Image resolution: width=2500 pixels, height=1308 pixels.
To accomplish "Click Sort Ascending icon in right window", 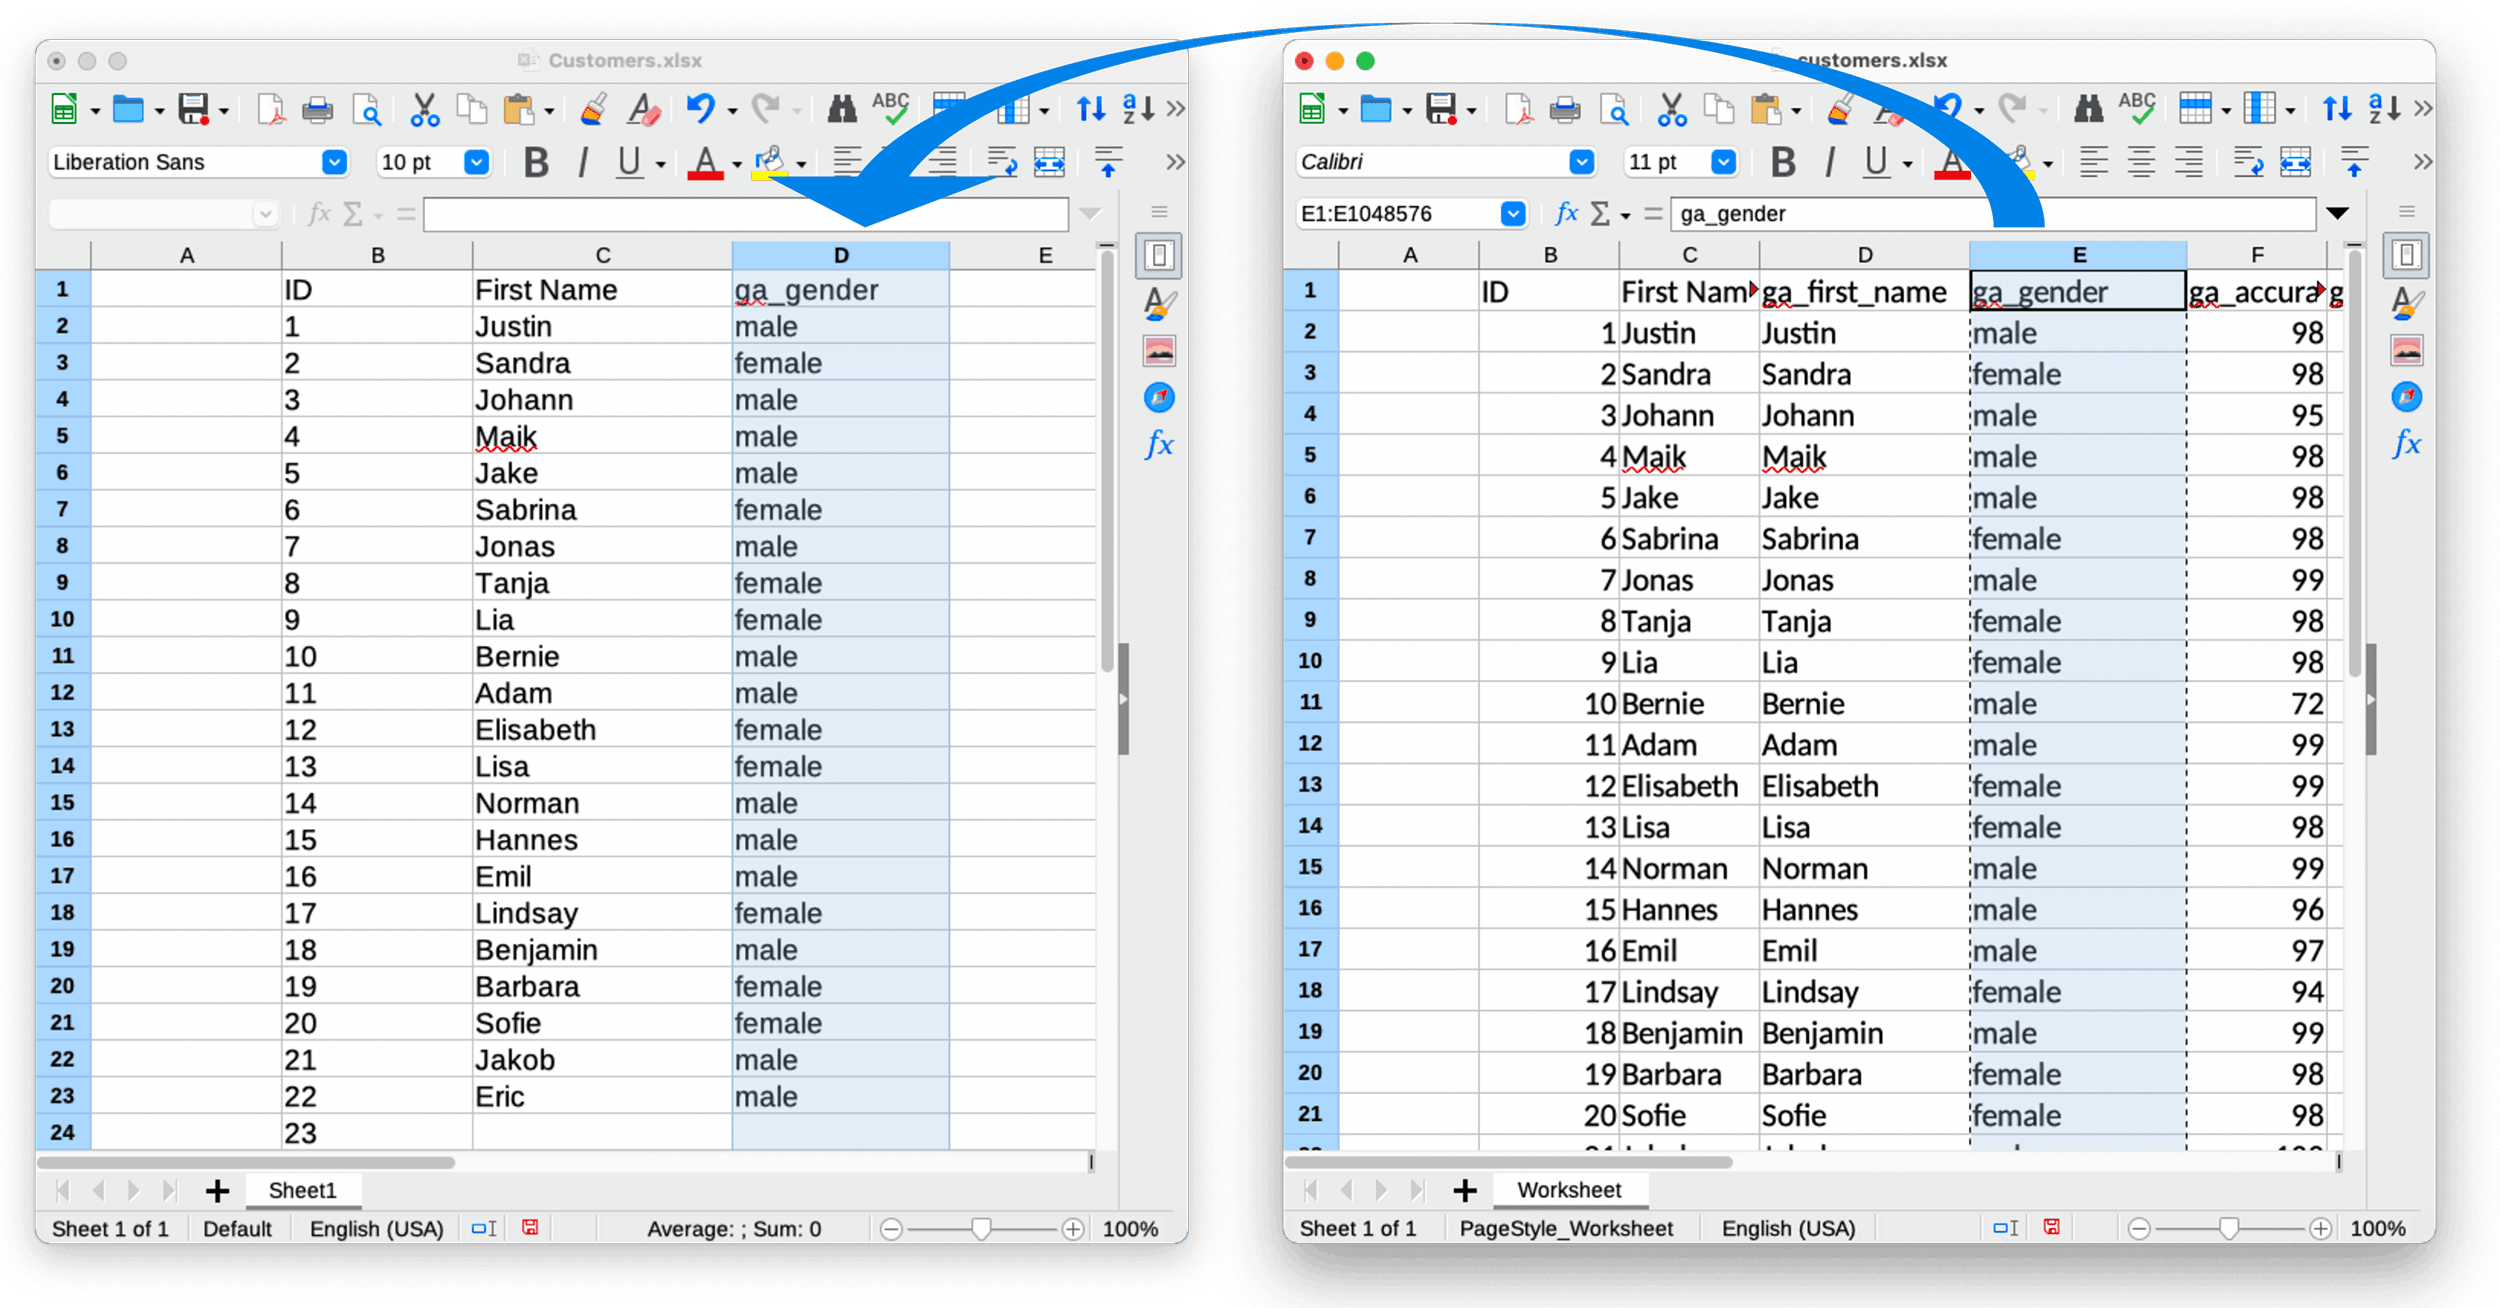I will click(x=2385, y=109).
